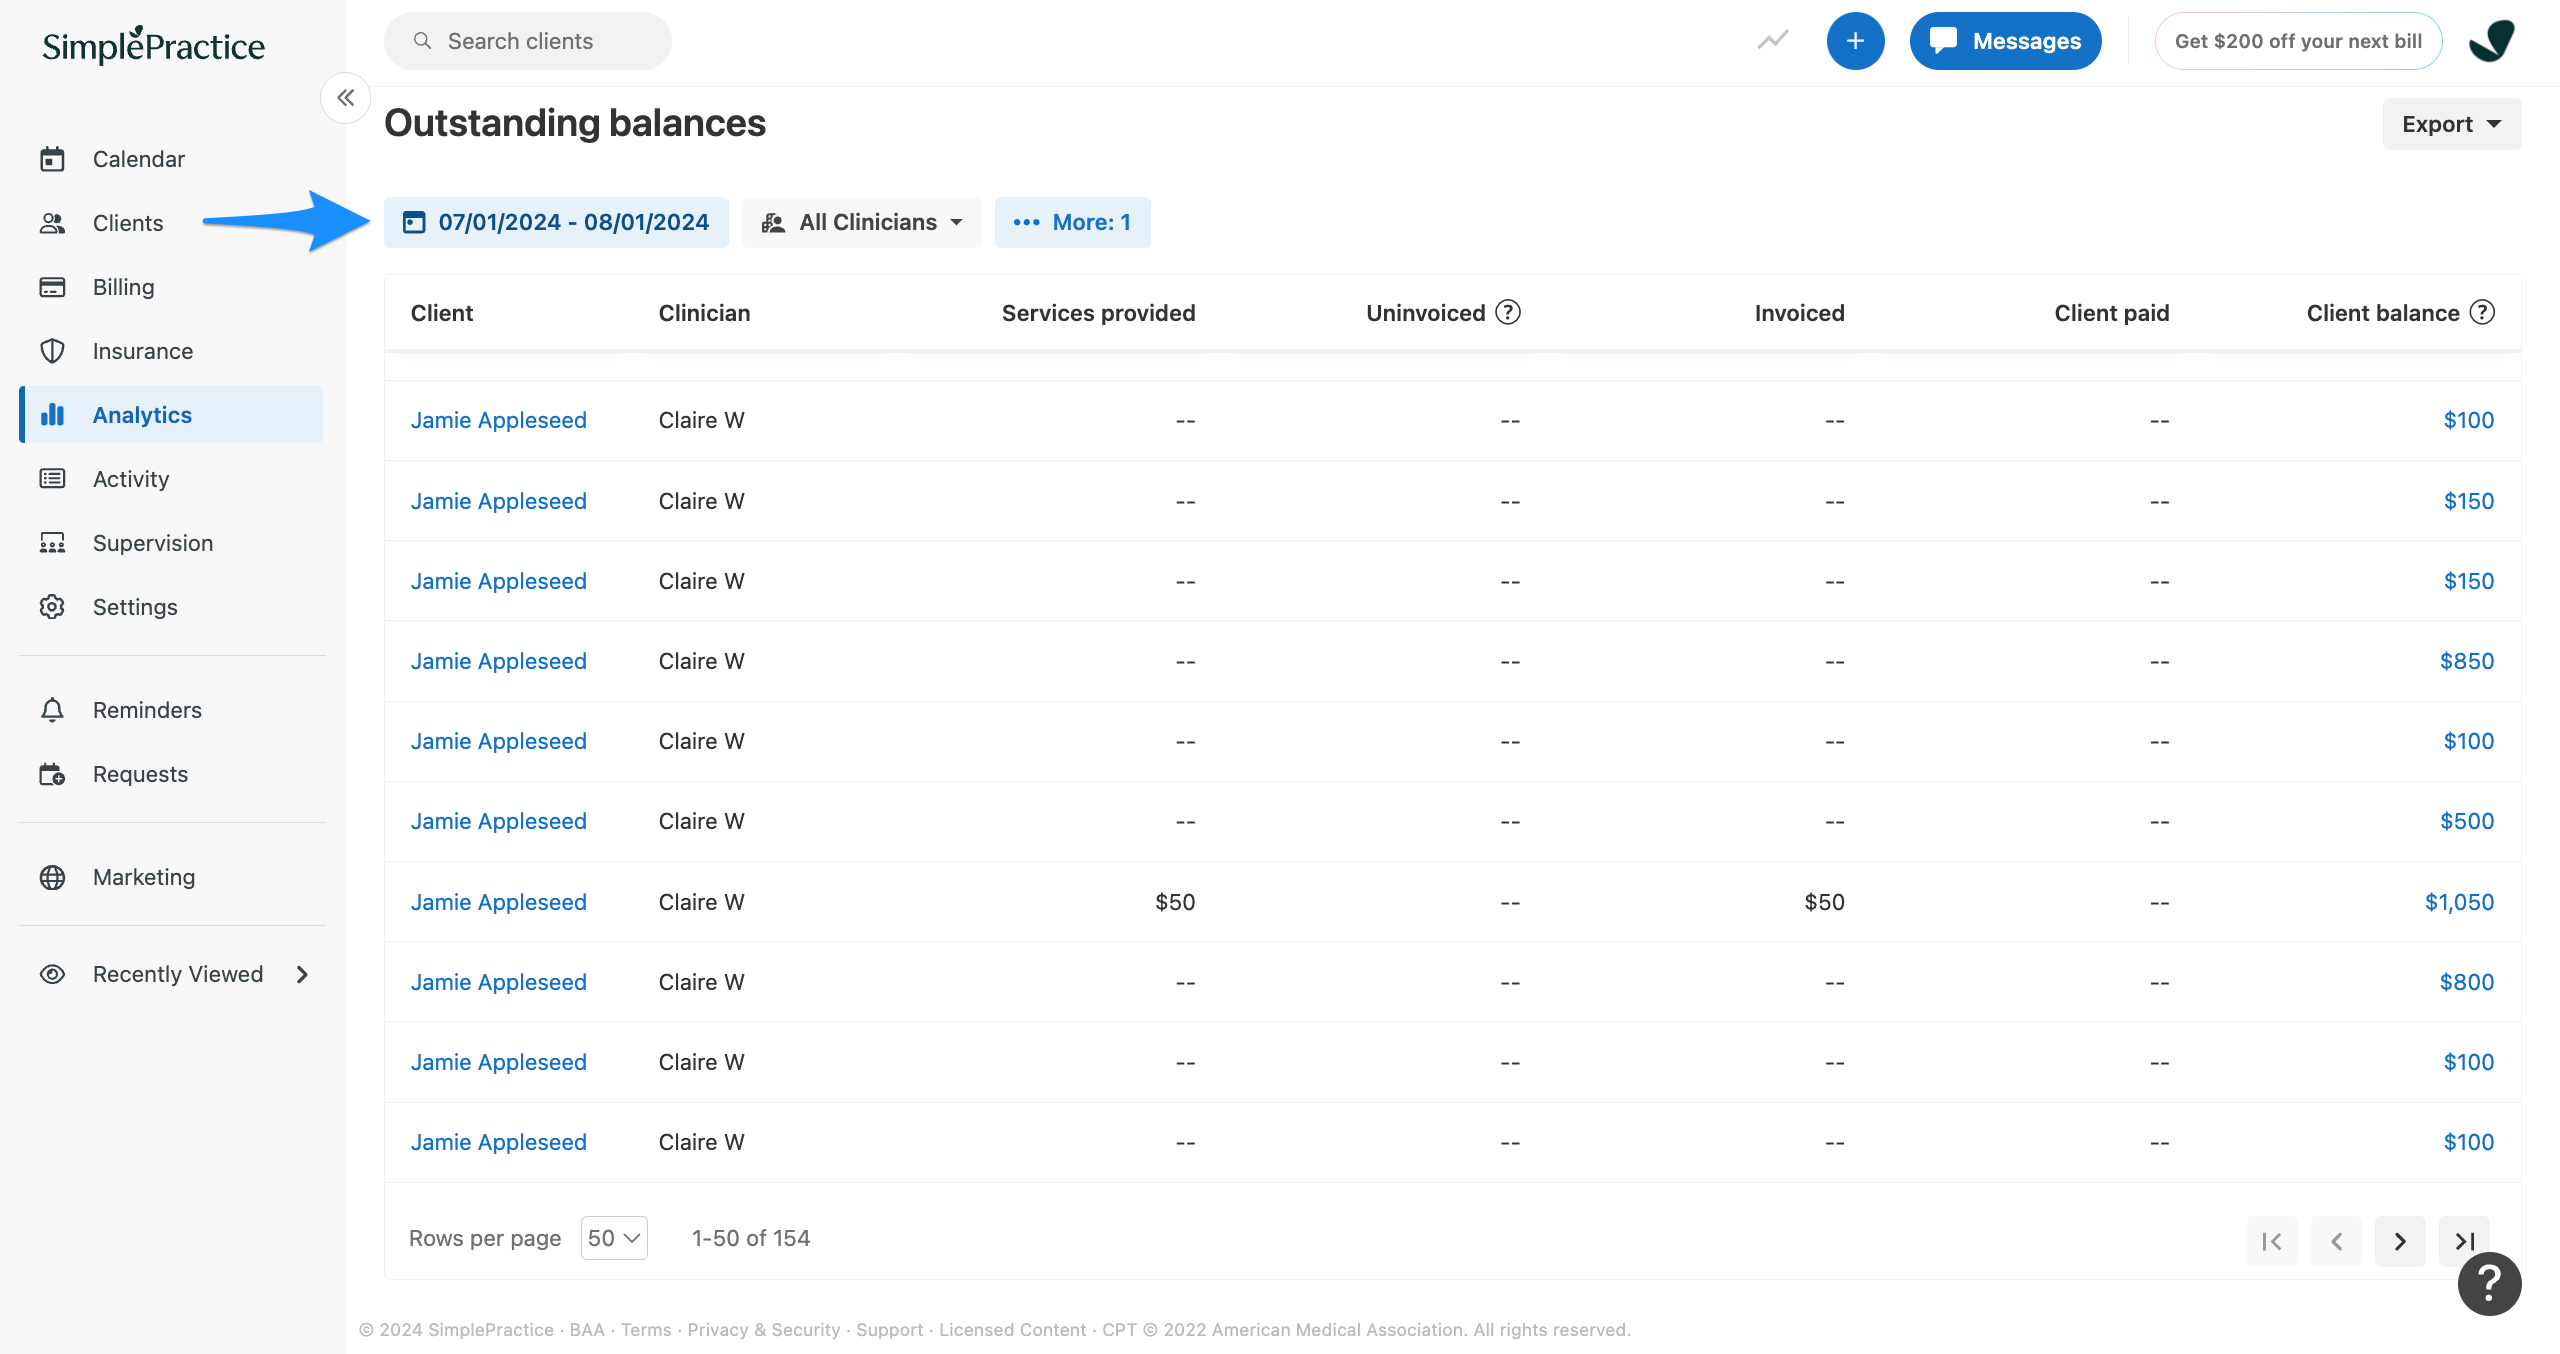2560x1354 pixels.
Task: Click the Outstanding balances heading
Action: point(575,123)
